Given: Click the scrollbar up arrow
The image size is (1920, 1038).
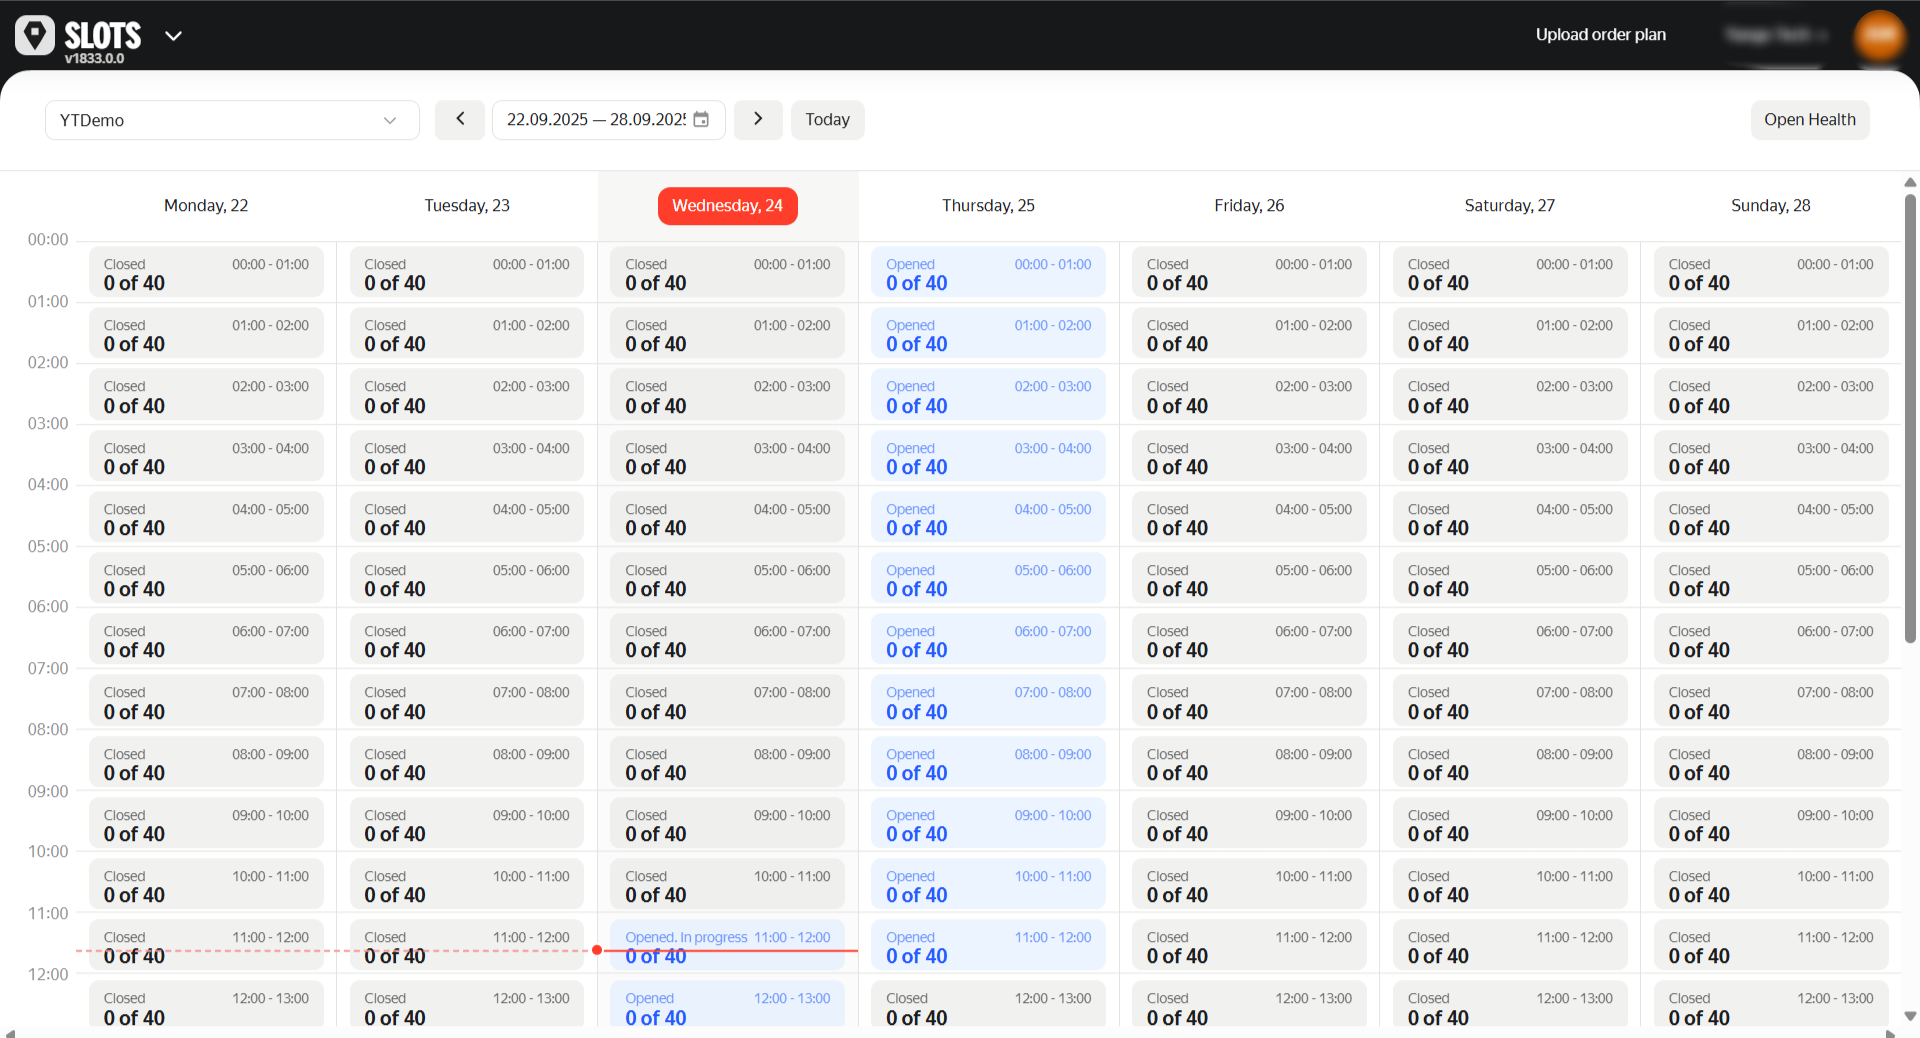Looking at the screenshot, I should (1909, 182).
